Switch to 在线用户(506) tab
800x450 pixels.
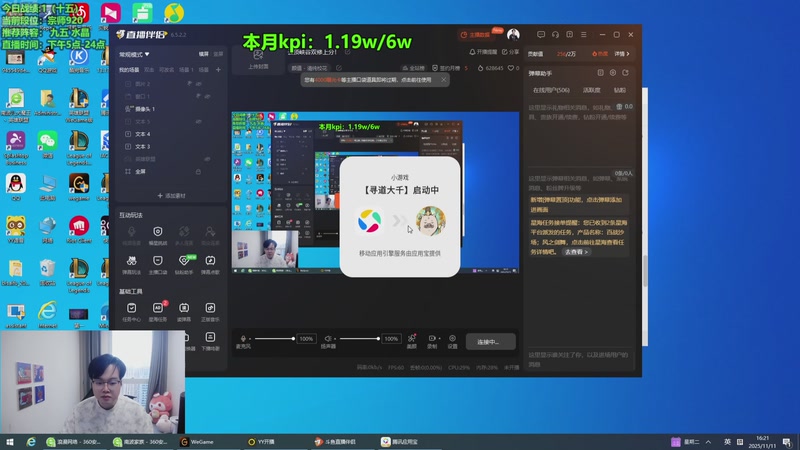pyautogui.click(x=552, y=90)
